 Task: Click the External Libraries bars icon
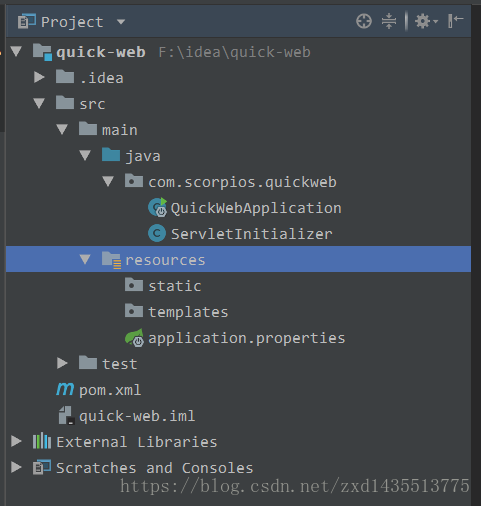[x=42, y=441]
